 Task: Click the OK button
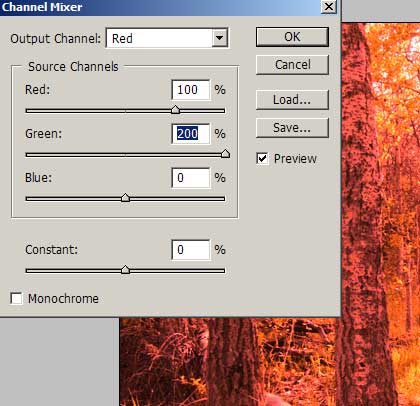click(292, 37)
